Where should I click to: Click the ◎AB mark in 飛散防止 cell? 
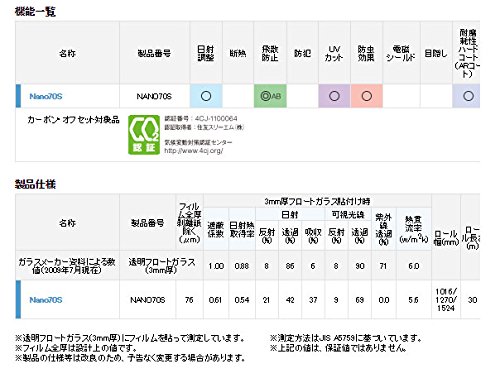tap(270, 96)
